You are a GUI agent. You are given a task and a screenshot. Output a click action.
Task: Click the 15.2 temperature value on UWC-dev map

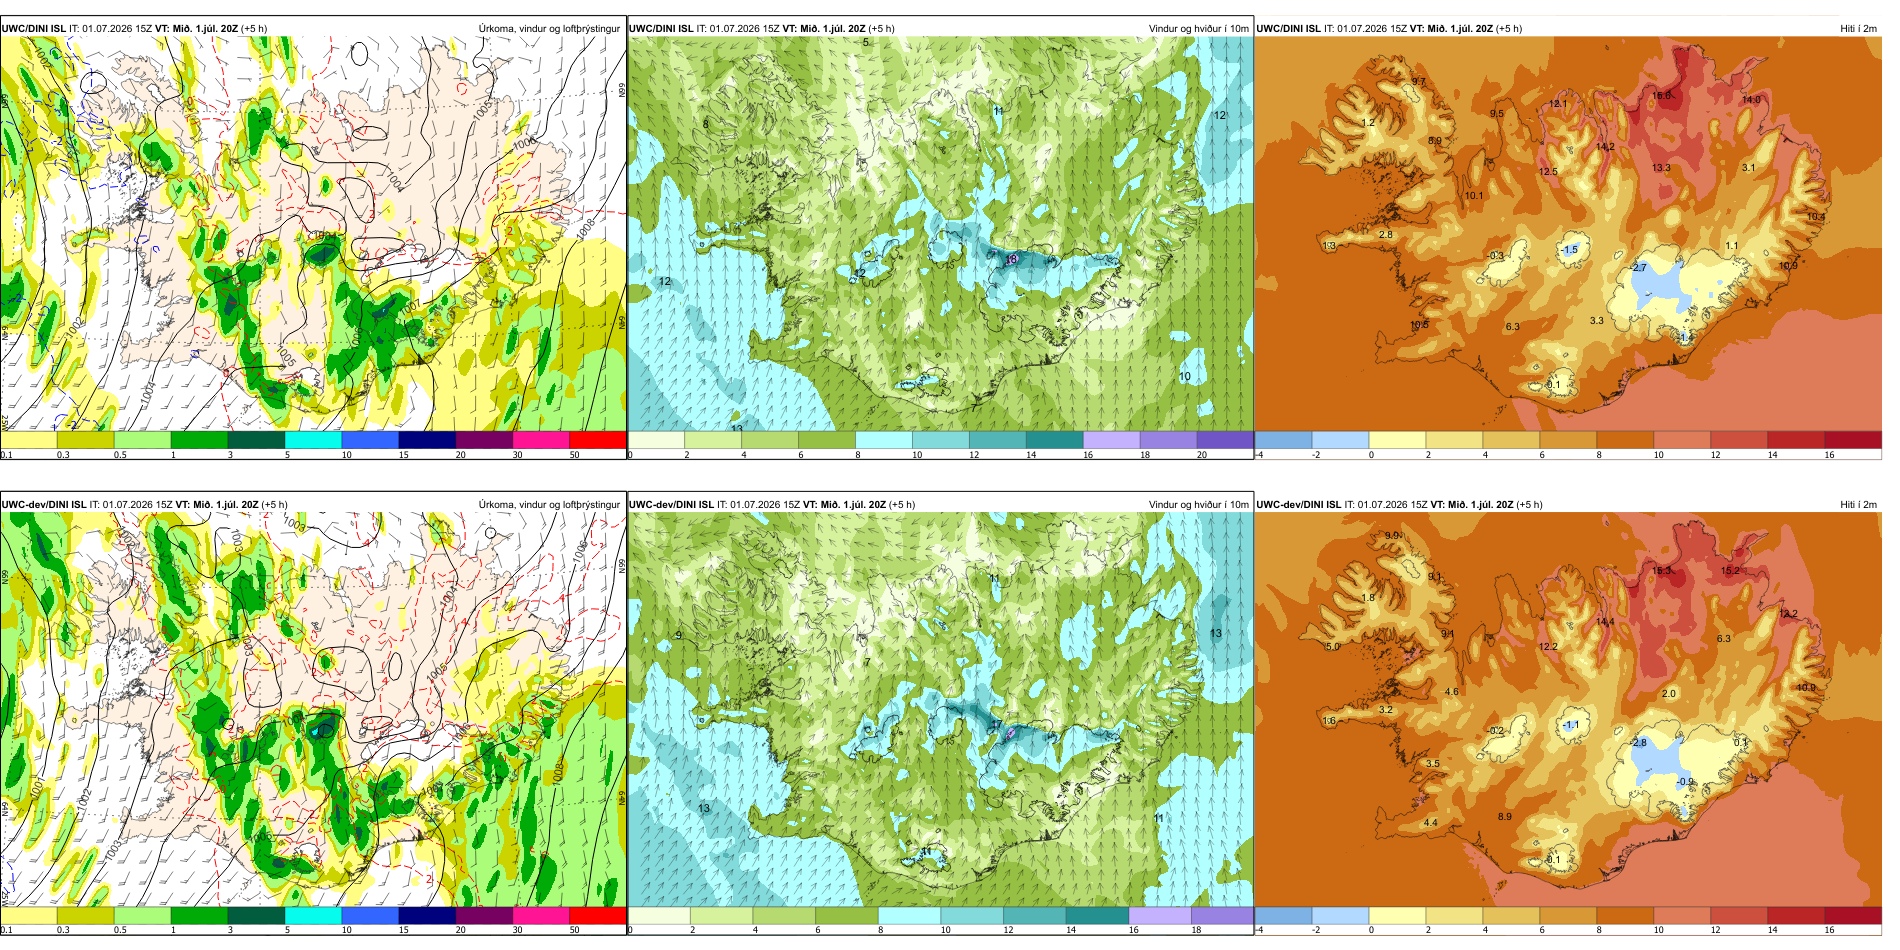coord(1731,571)
